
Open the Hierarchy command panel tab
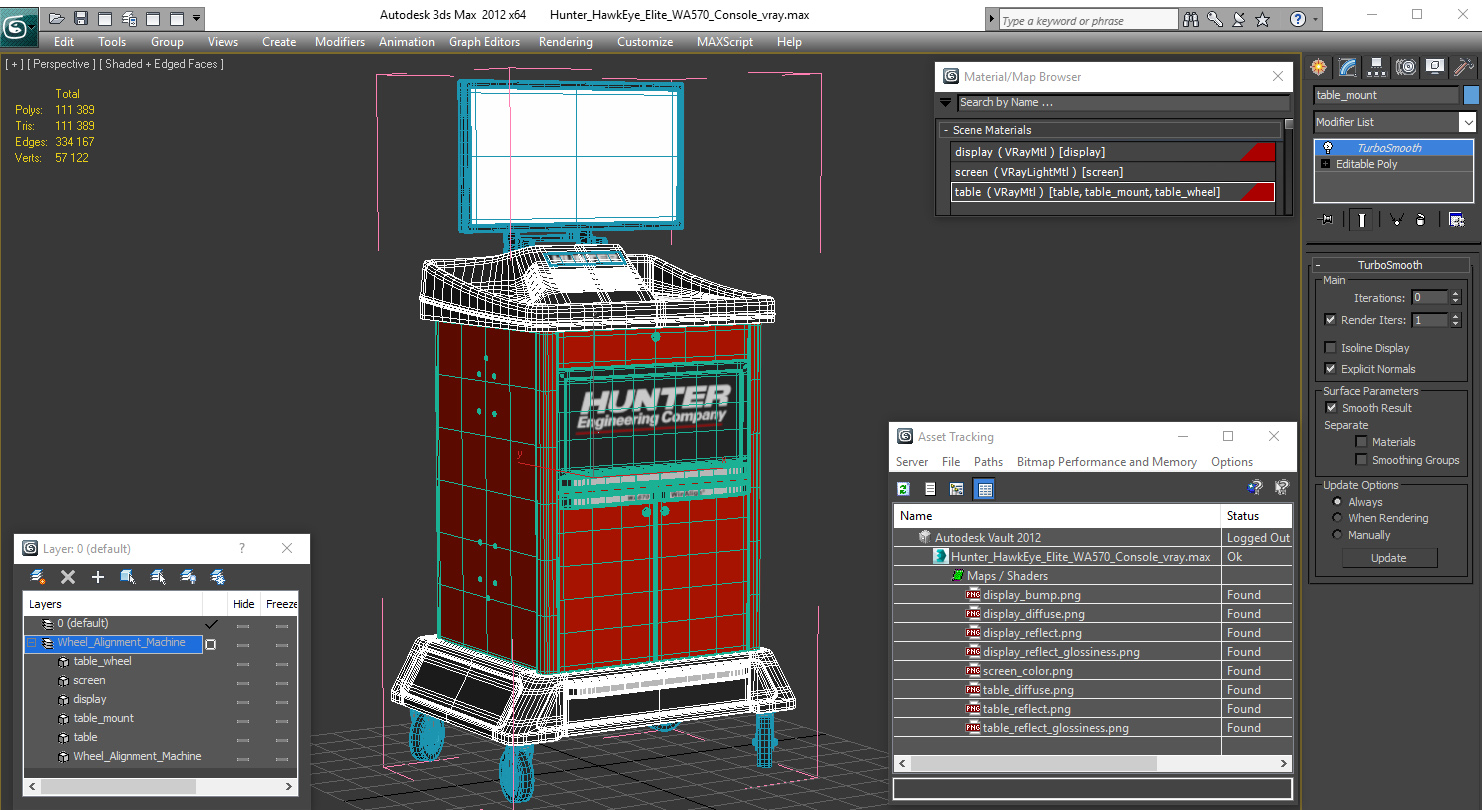[1377, 67]
